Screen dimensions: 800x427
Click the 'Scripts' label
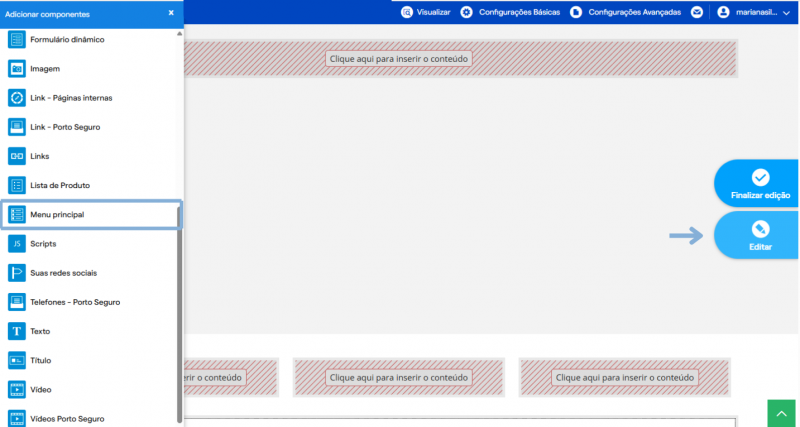43,244
